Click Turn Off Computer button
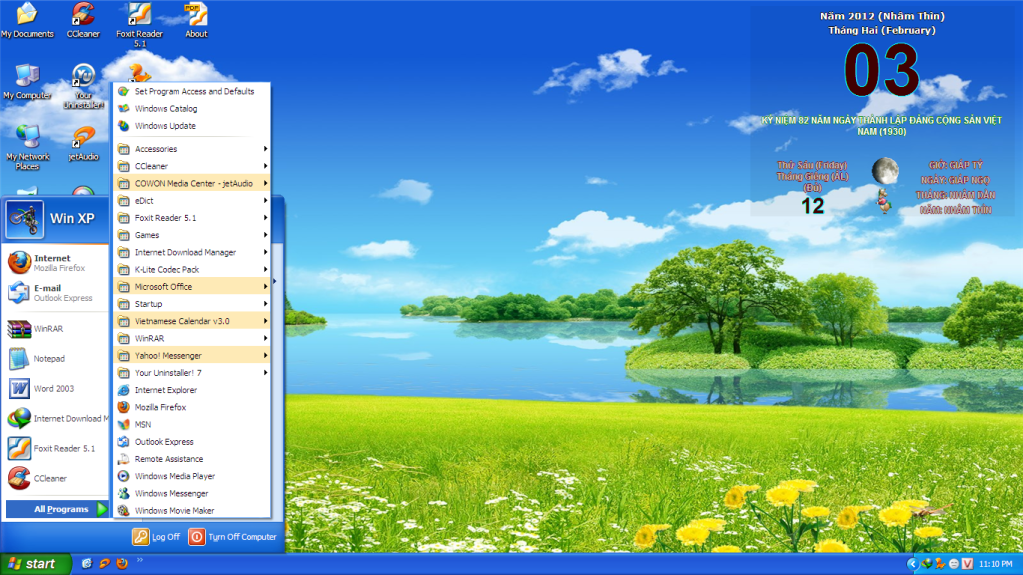Screen dimensions: 1023x575 pos(233,536)
